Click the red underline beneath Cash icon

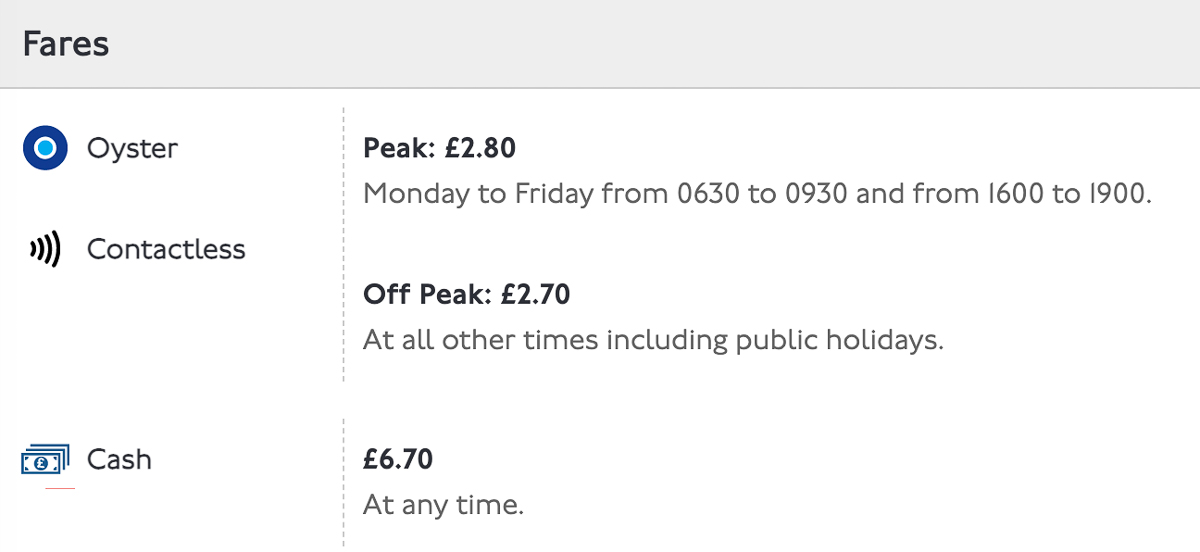tap(60, 488)
